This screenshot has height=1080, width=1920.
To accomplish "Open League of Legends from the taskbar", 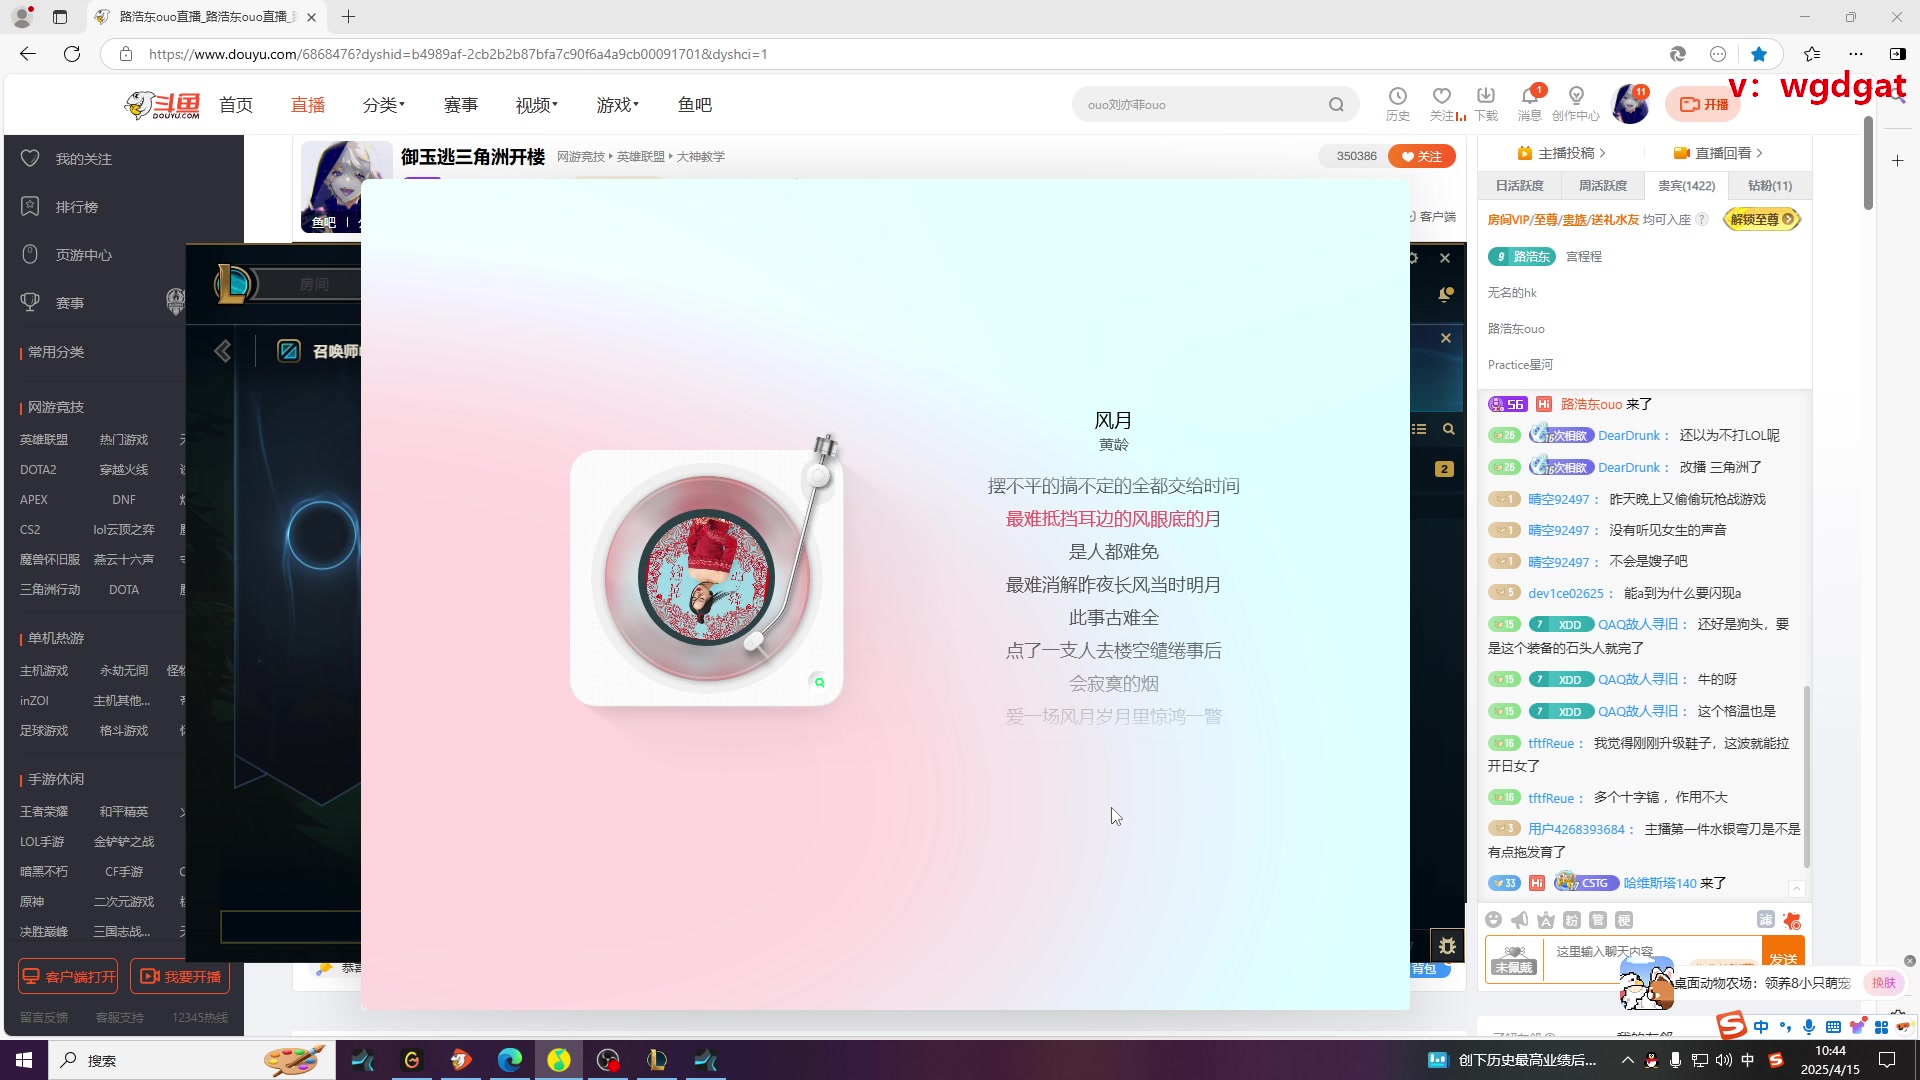I will click(656, 1060).
